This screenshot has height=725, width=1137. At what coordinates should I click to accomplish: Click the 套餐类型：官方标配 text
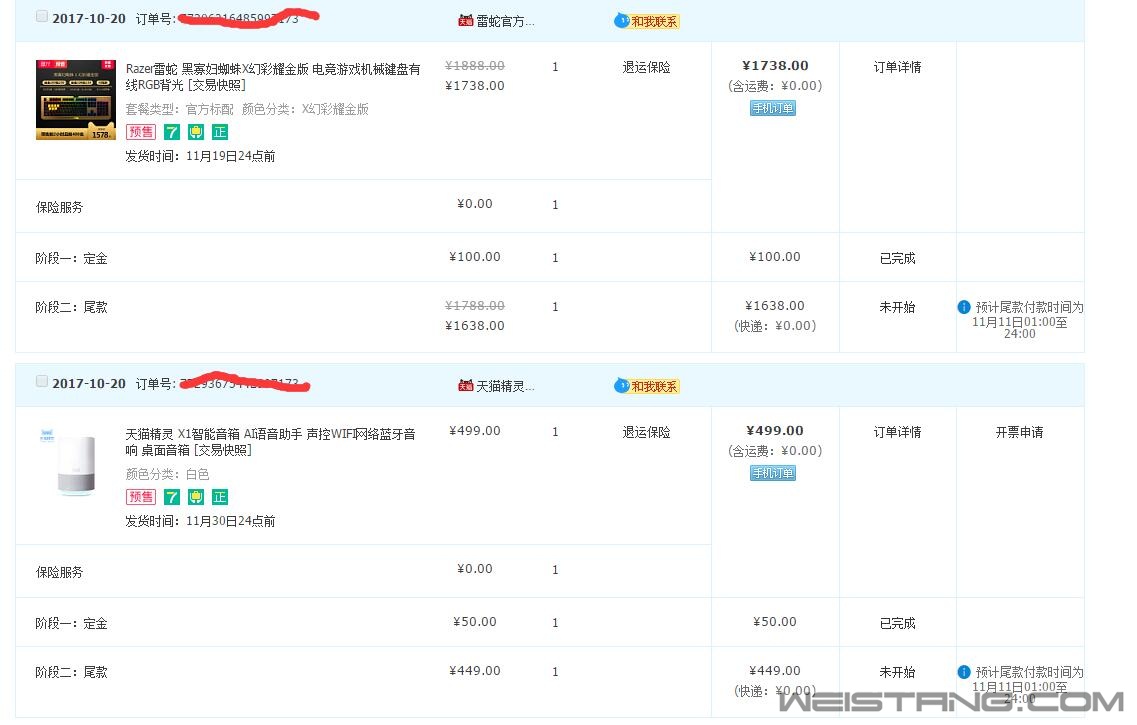click(x=180, y=109)
